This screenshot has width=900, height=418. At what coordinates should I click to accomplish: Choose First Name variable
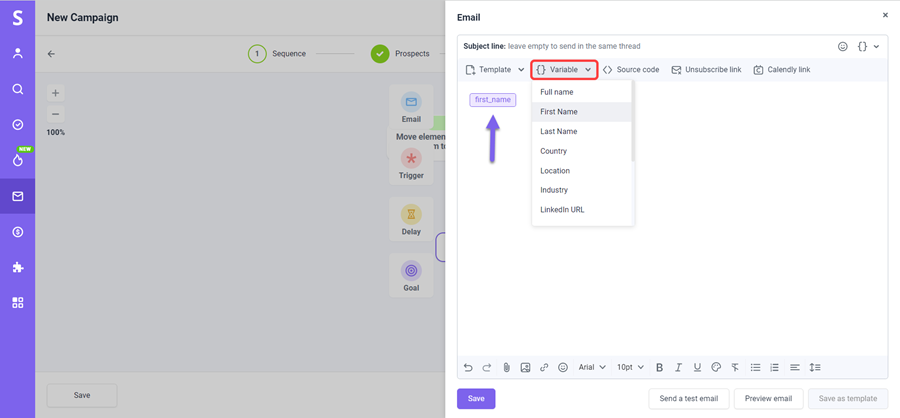pyautogui.click(x=581, y=111)
